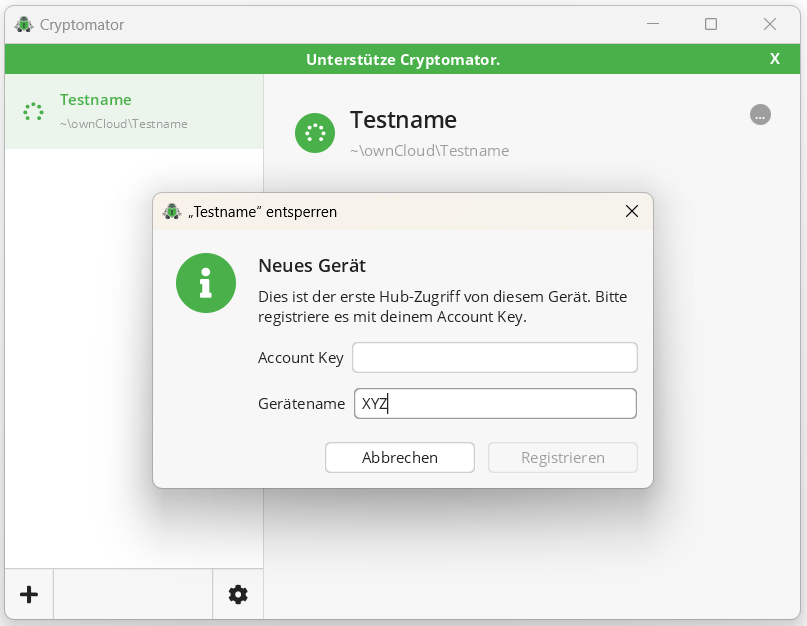Click the Neues Gerät heading
This screenshot has height=626, width=807.
pos(312,266)
